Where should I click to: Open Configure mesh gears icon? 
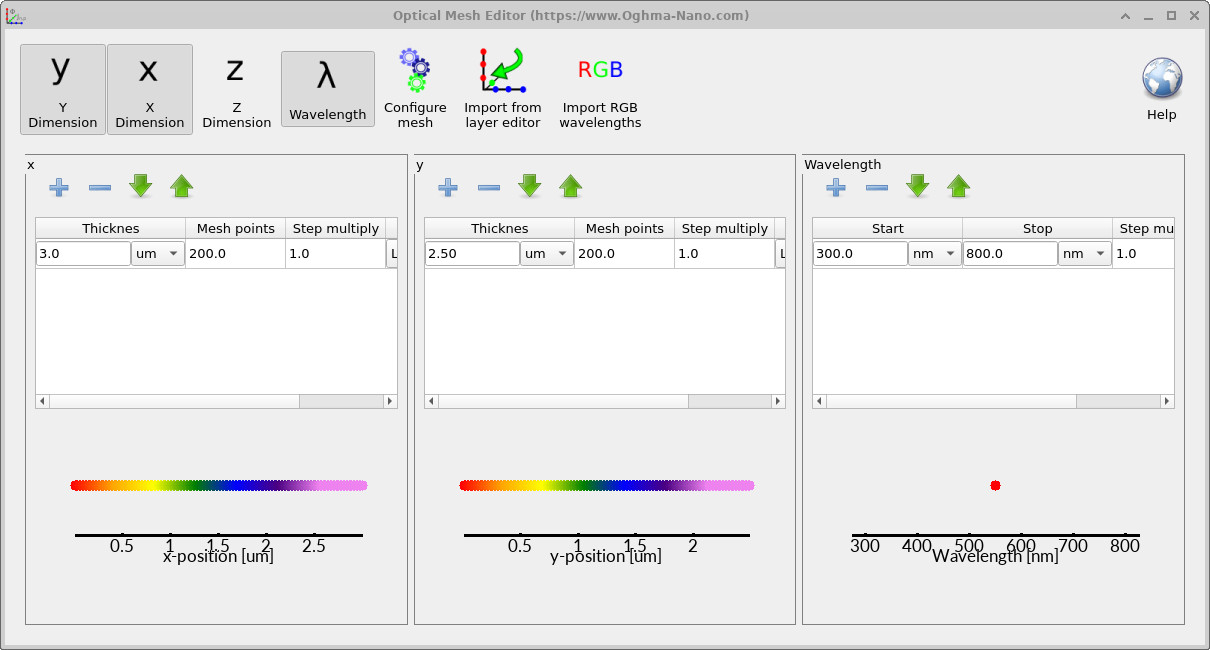click(x=415, y=71)
